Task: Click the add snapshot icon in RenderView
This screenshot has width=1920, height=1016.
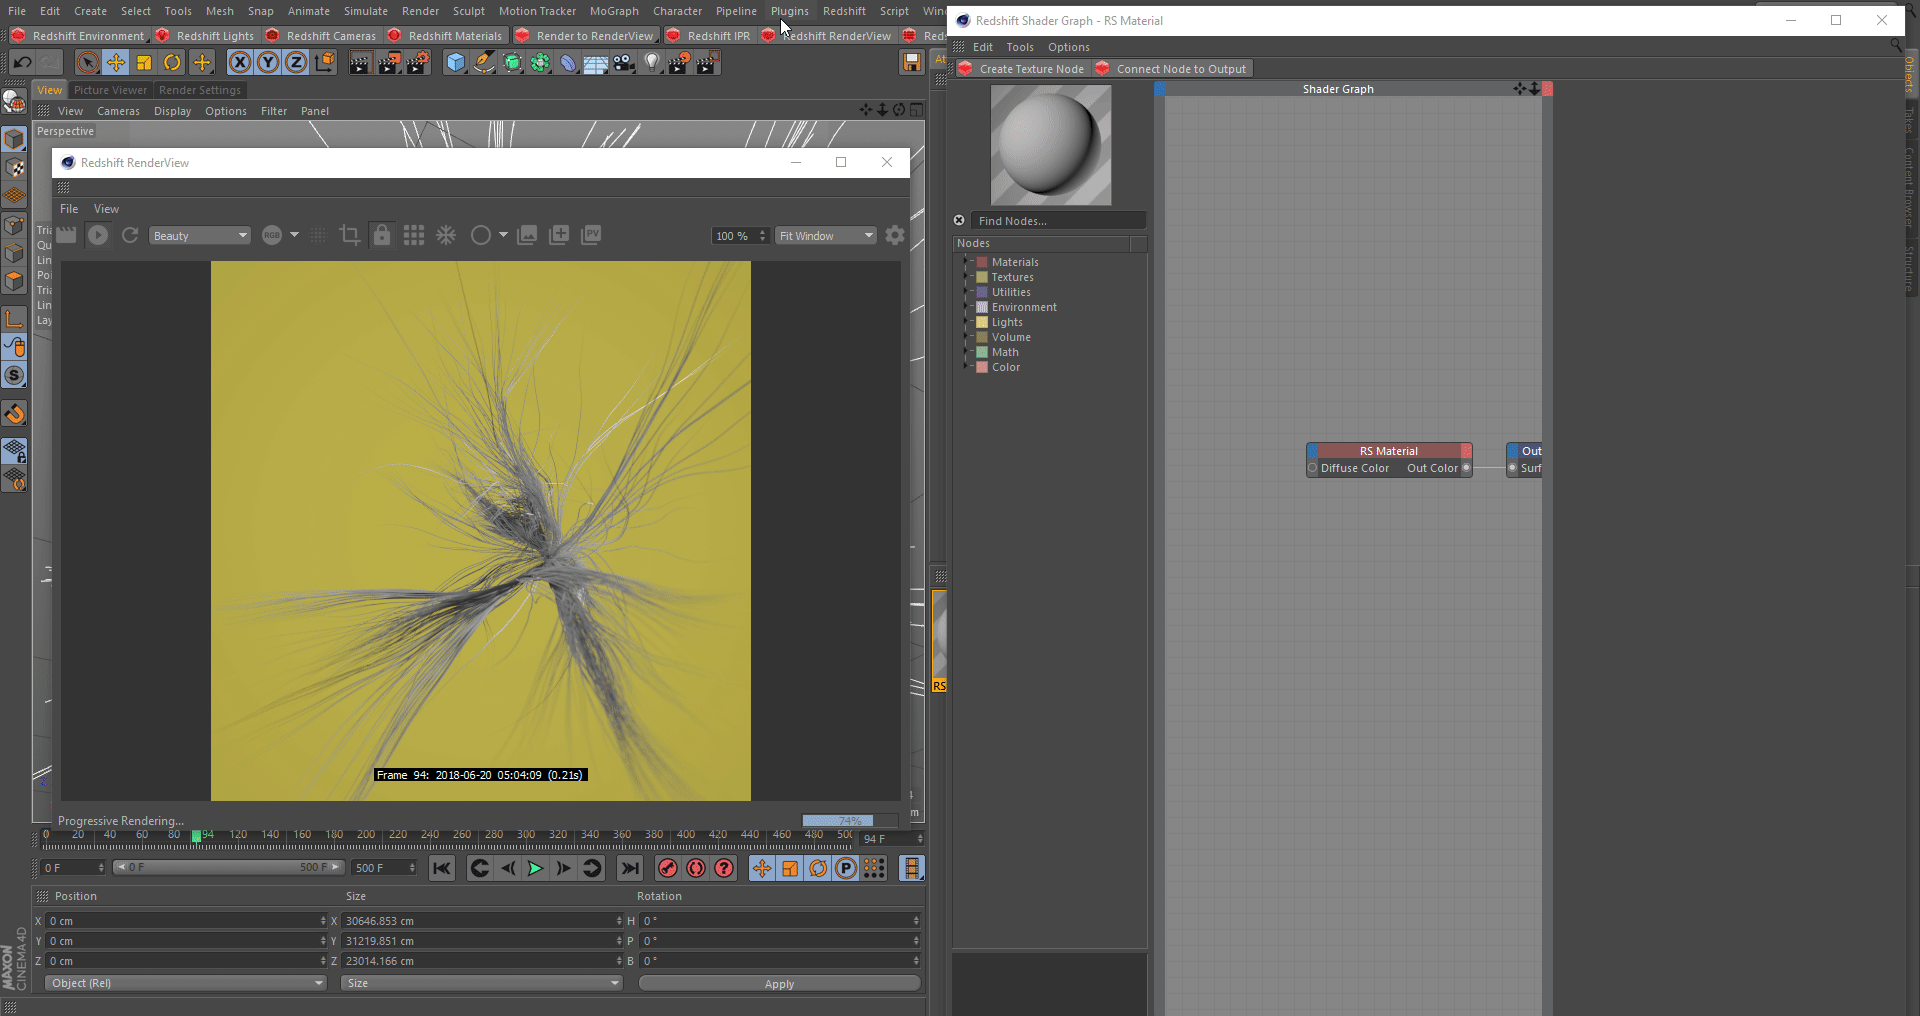Action: coord(559,235)
